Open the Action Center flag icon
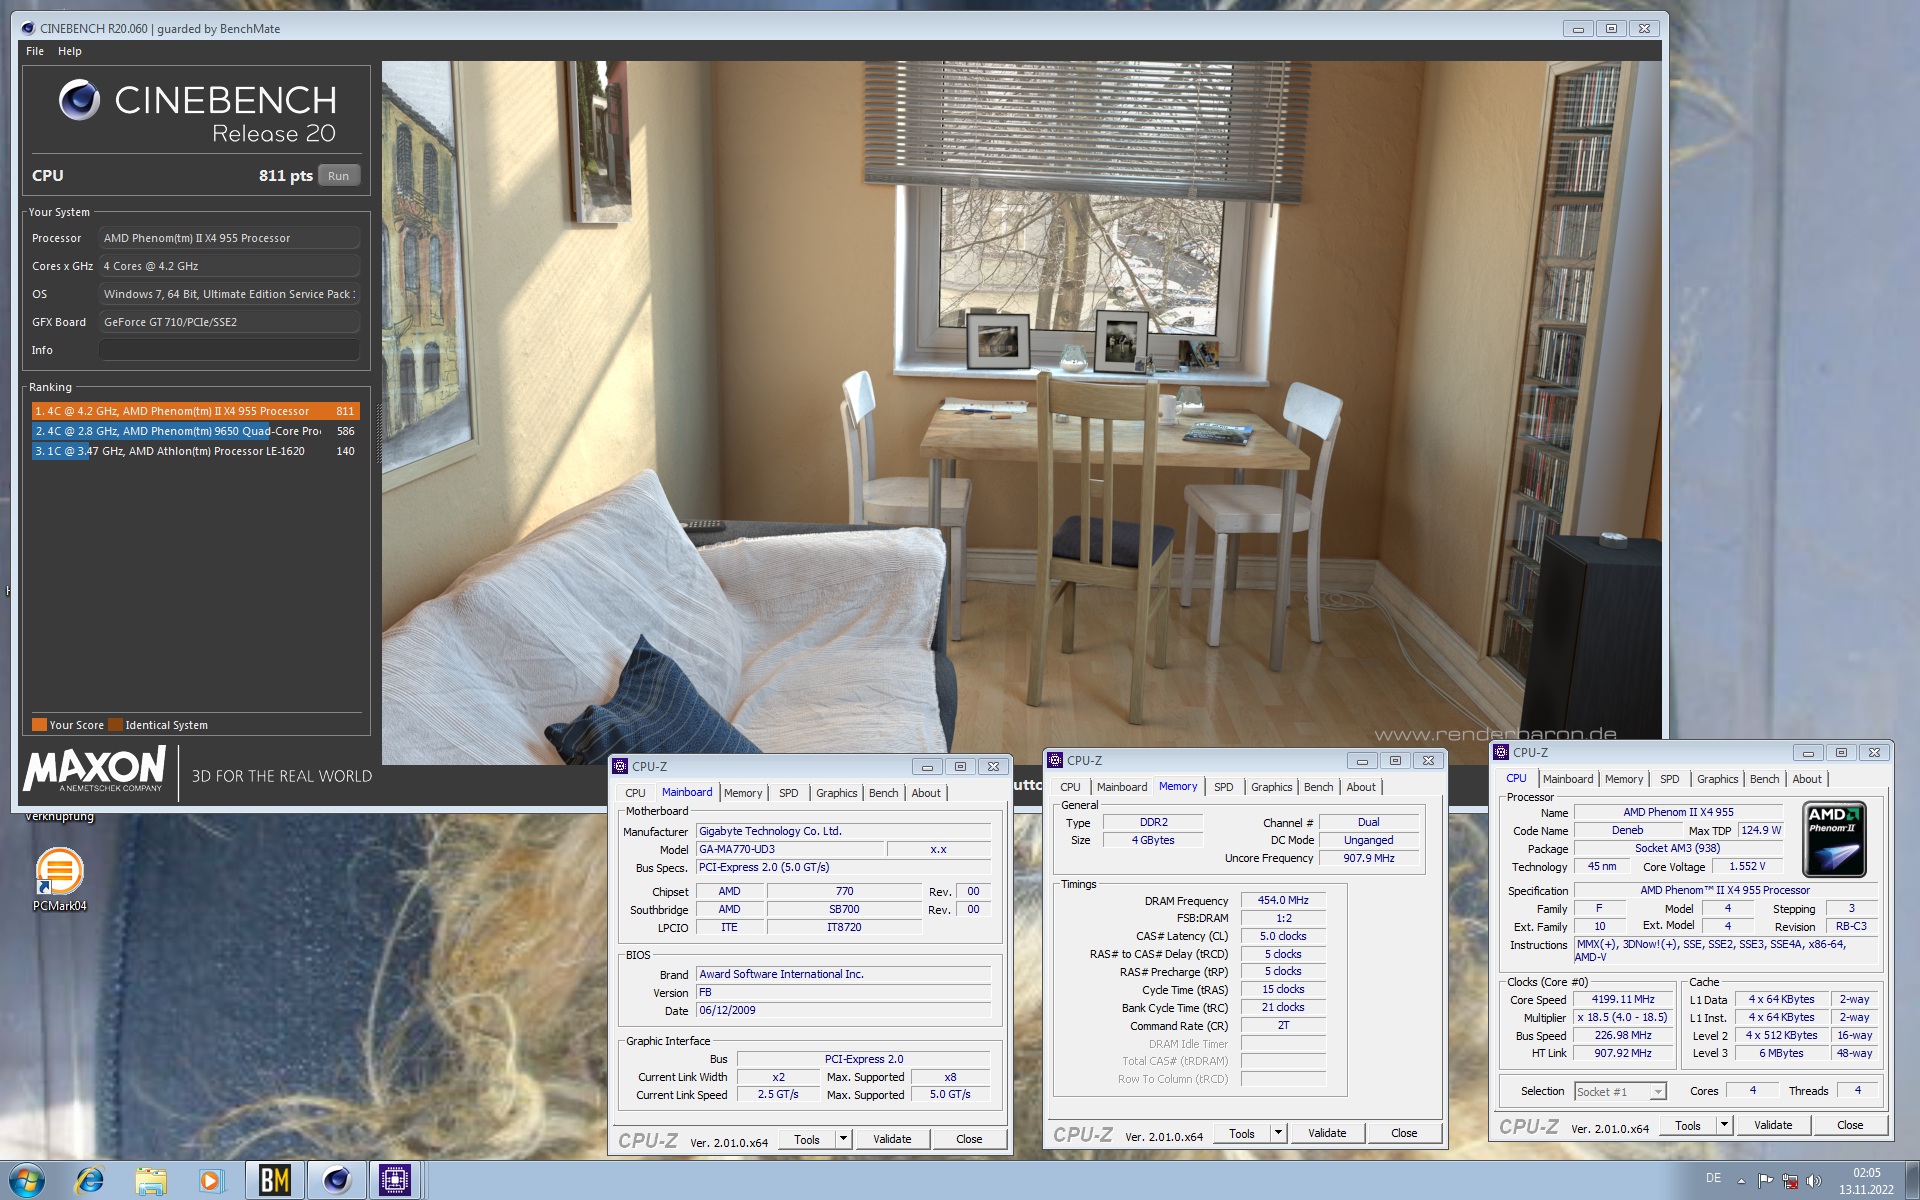 pos(1765,1181)
